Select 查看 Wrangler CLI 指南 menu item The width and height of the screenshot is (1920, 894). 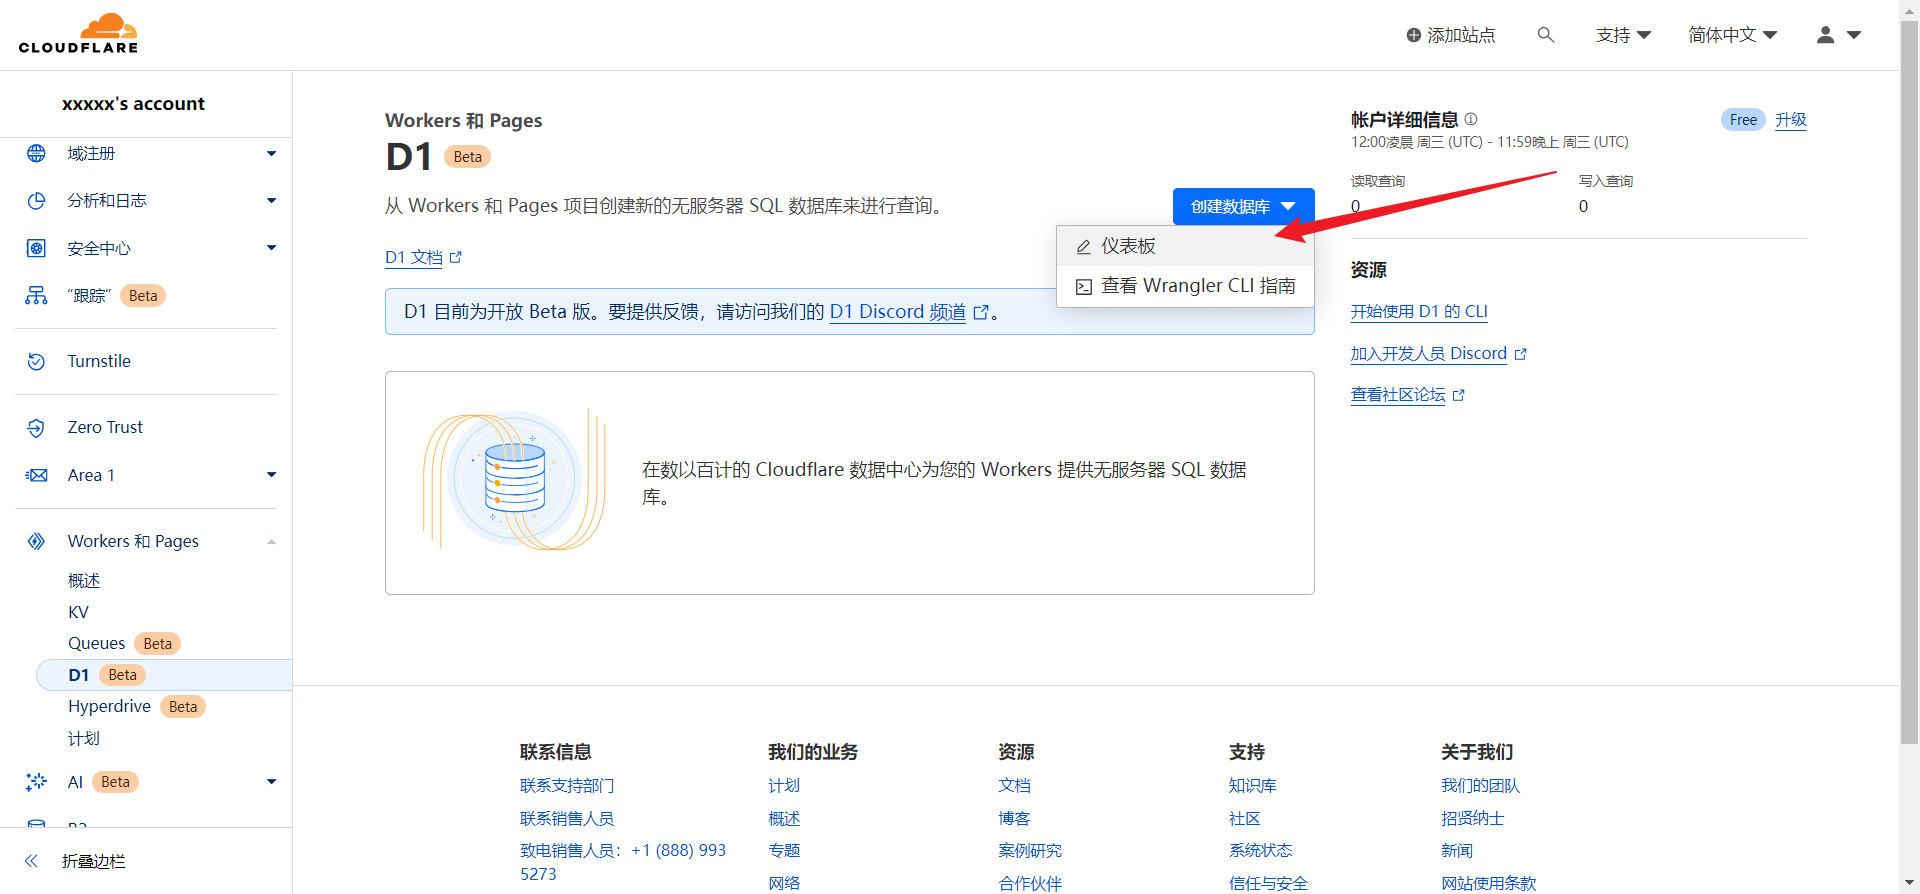point(1185,286)
